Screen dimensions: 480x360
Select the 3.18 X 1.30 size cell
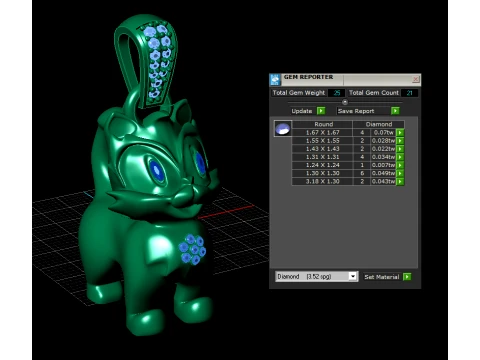click(322, 181)
